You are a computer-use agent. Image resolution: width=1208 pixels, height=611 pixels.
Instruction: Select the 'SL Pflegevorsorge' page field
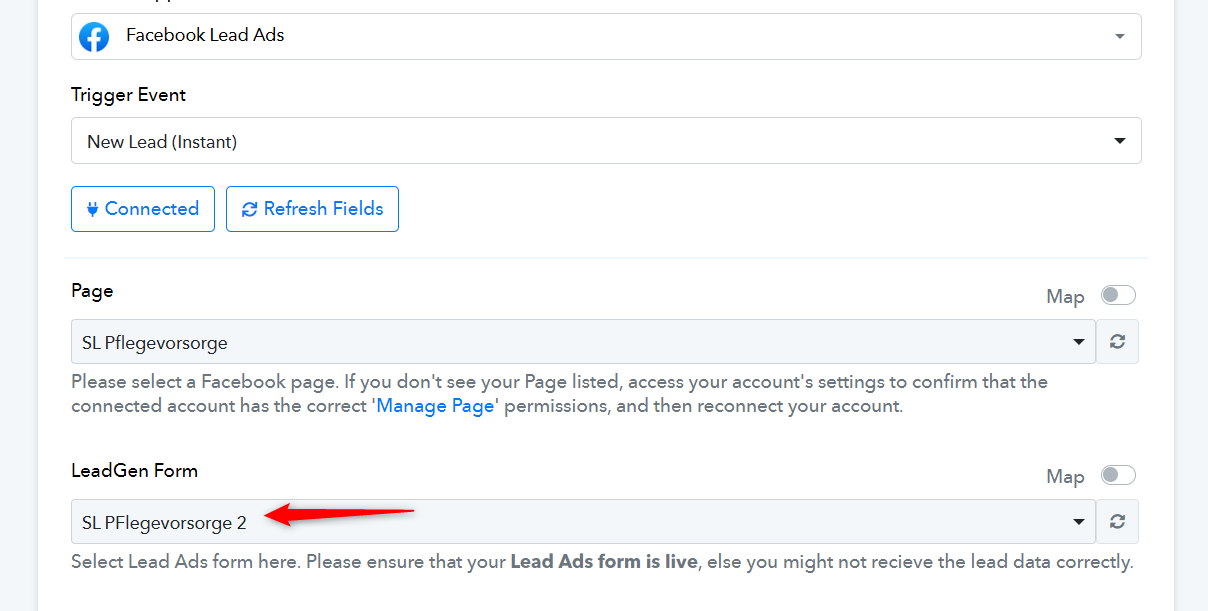click(584, 342)
